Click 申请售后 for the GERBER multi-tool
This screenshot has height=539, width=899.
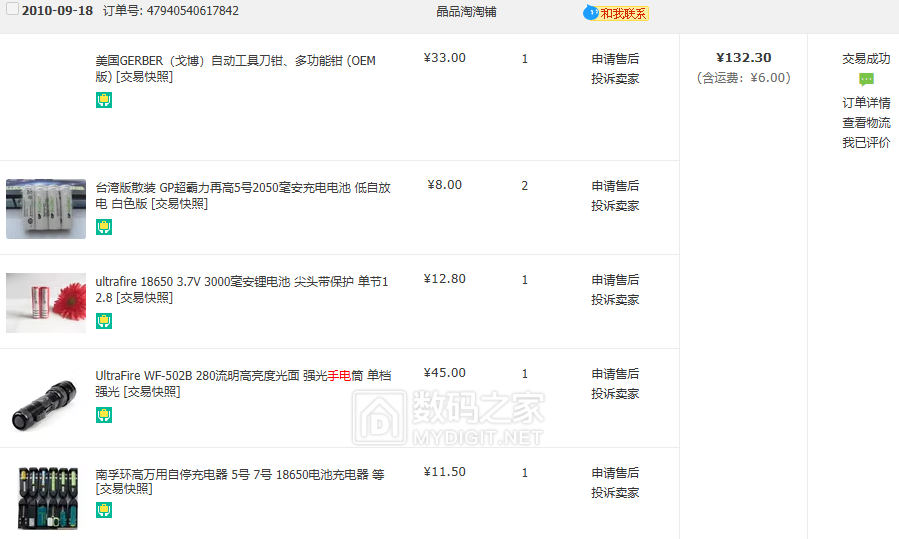tap(615, 59)
